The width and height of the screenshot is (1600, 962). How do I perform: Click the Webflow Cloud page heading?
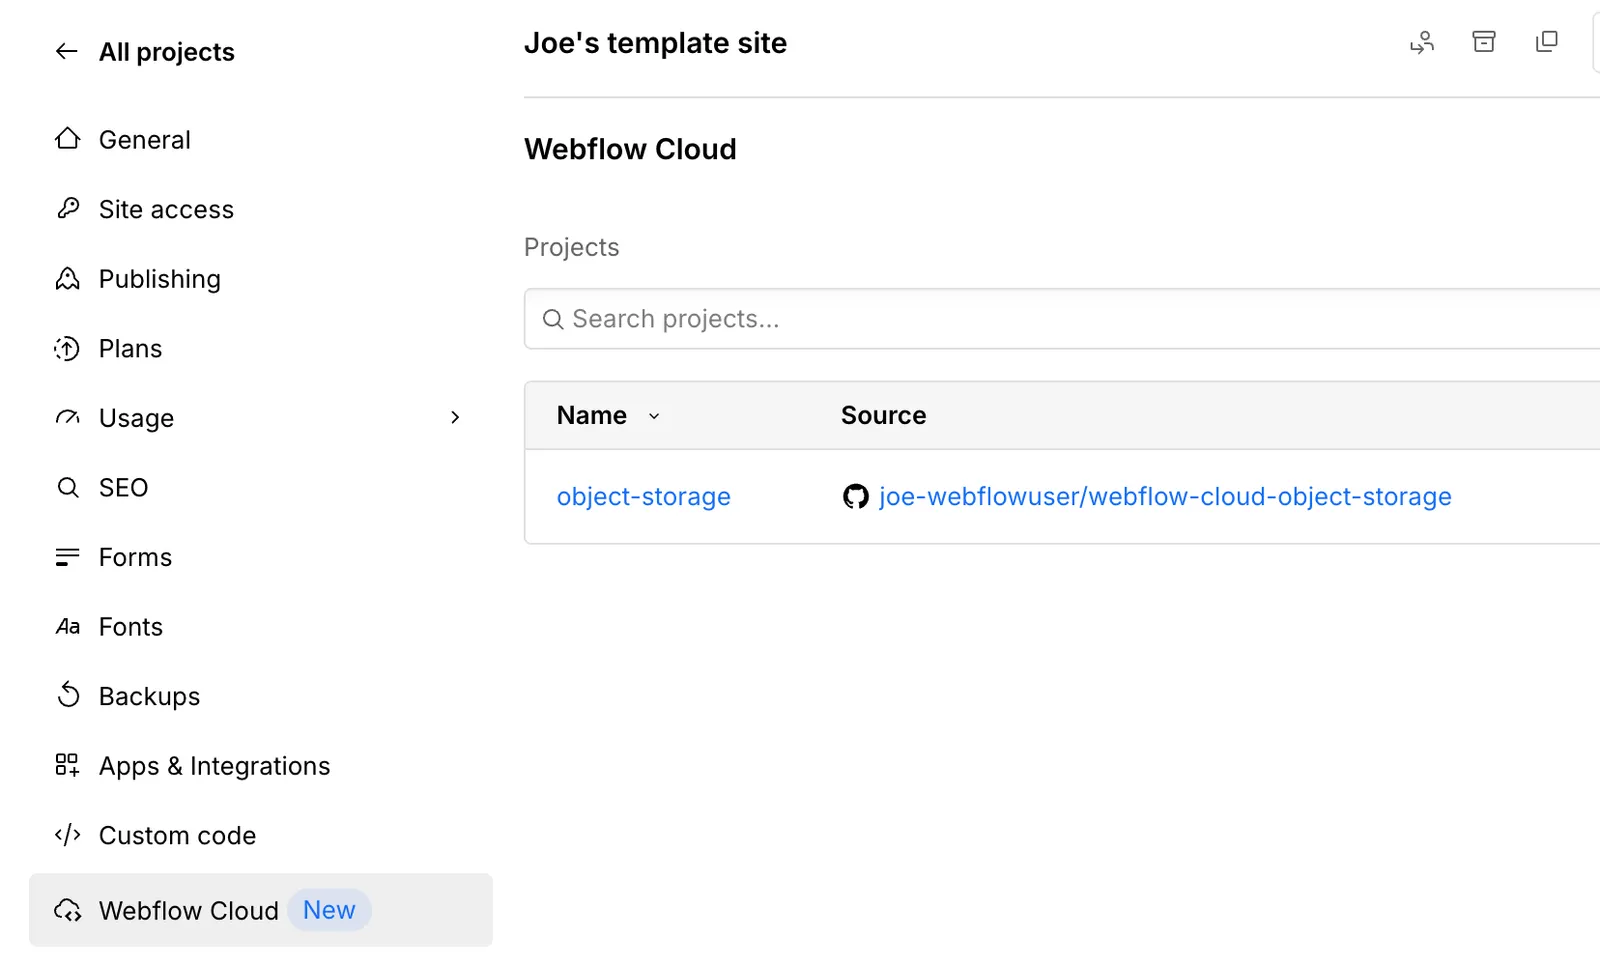point(630,149)
